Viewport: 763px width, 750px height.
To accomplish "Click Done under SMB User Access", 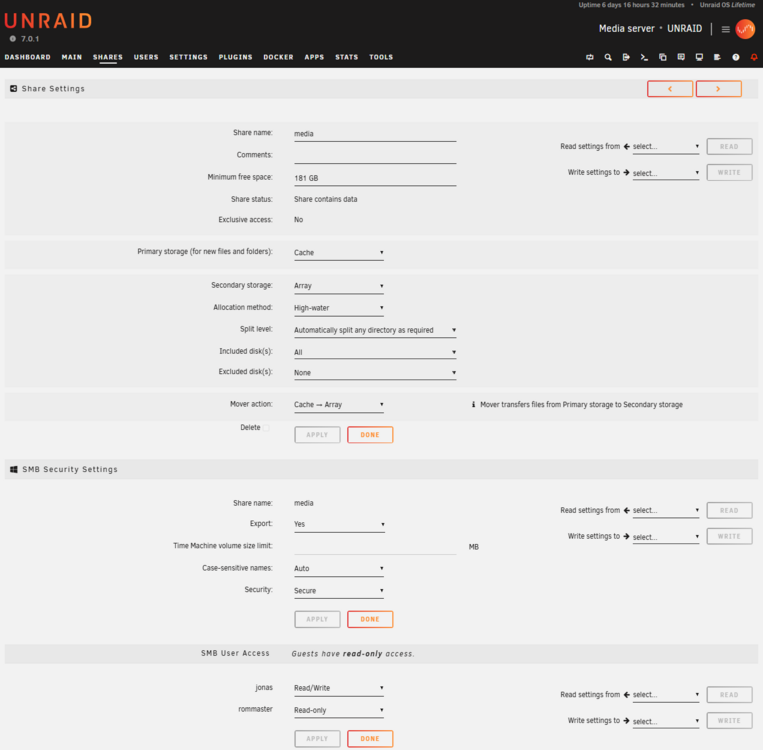I will point(370,739).
